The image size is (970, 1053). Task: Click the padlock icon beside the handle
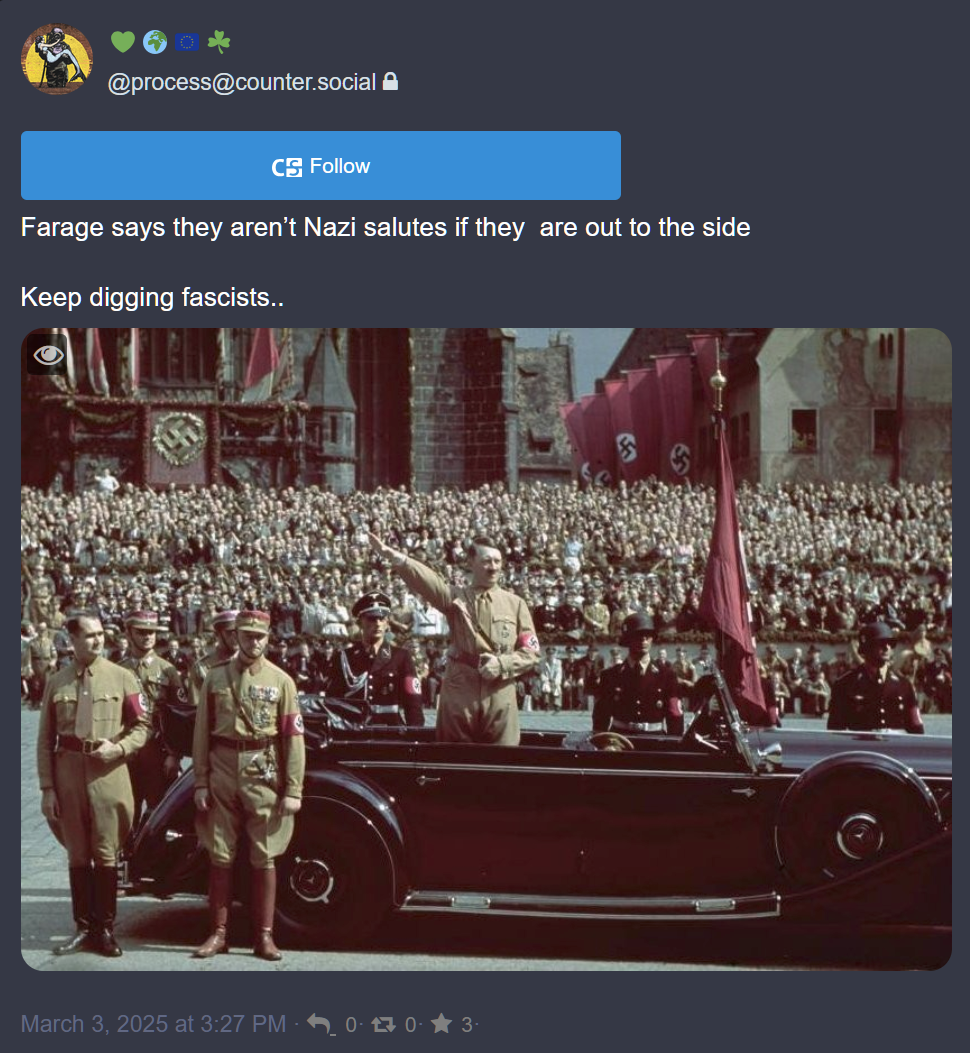point(390,81)
